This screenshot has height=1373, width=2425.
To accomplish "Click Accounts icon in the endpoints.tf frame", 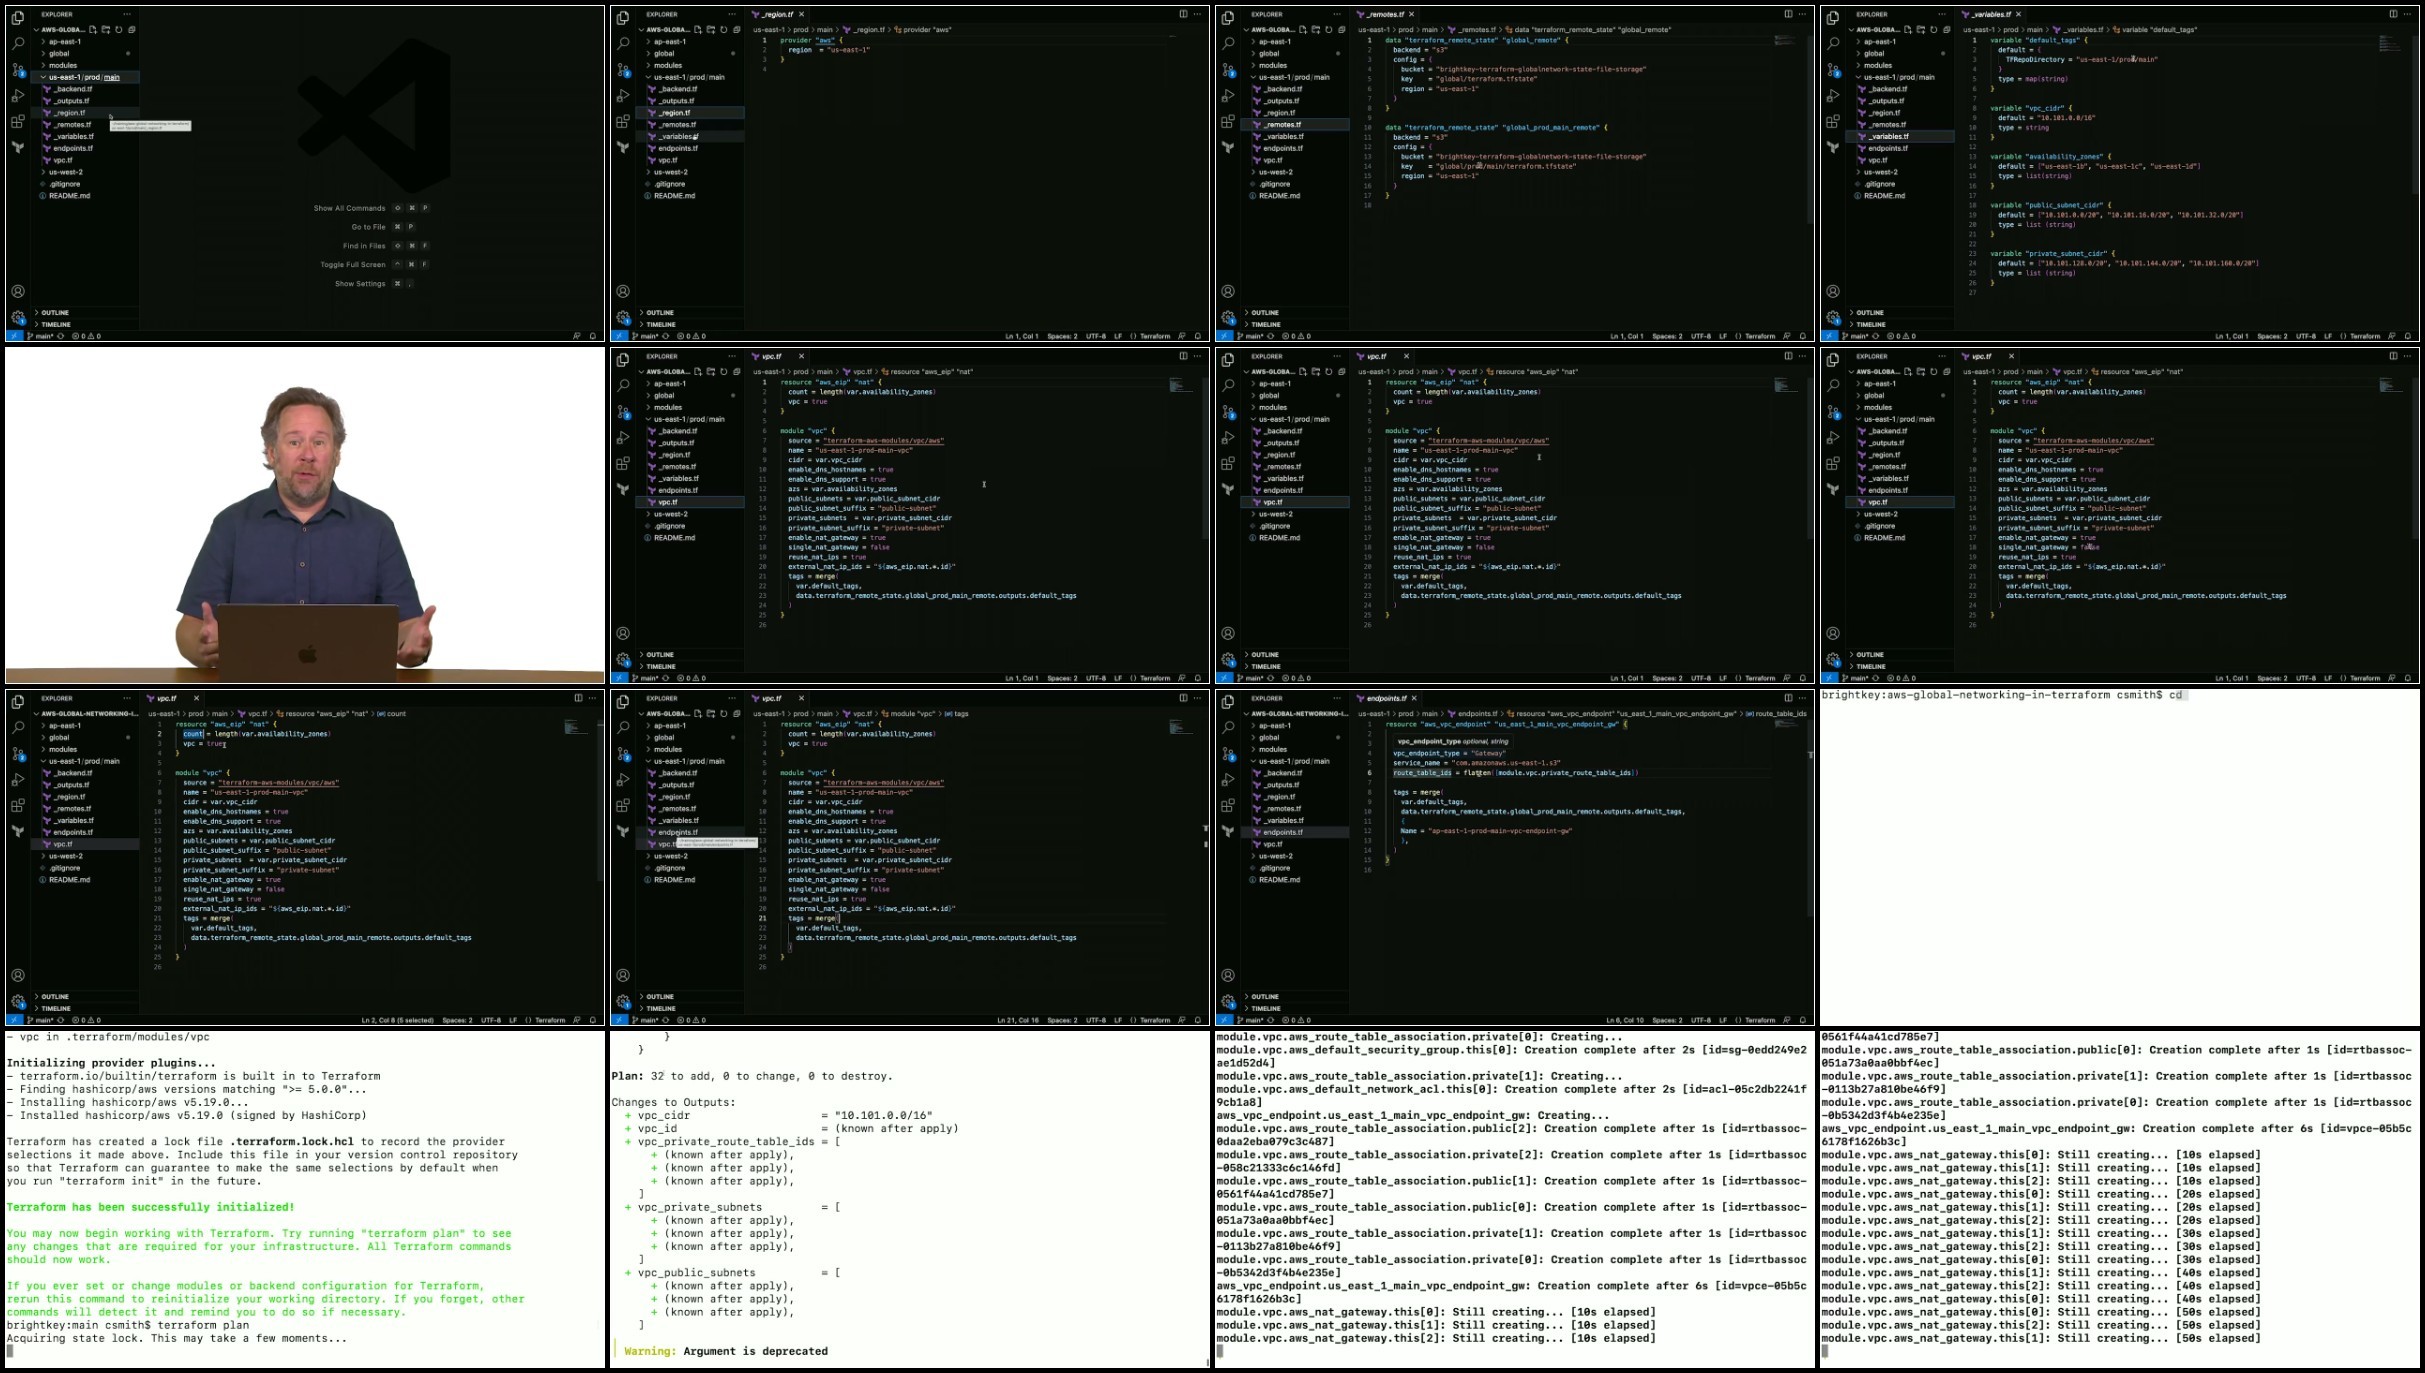I will tap(1228, 975).
